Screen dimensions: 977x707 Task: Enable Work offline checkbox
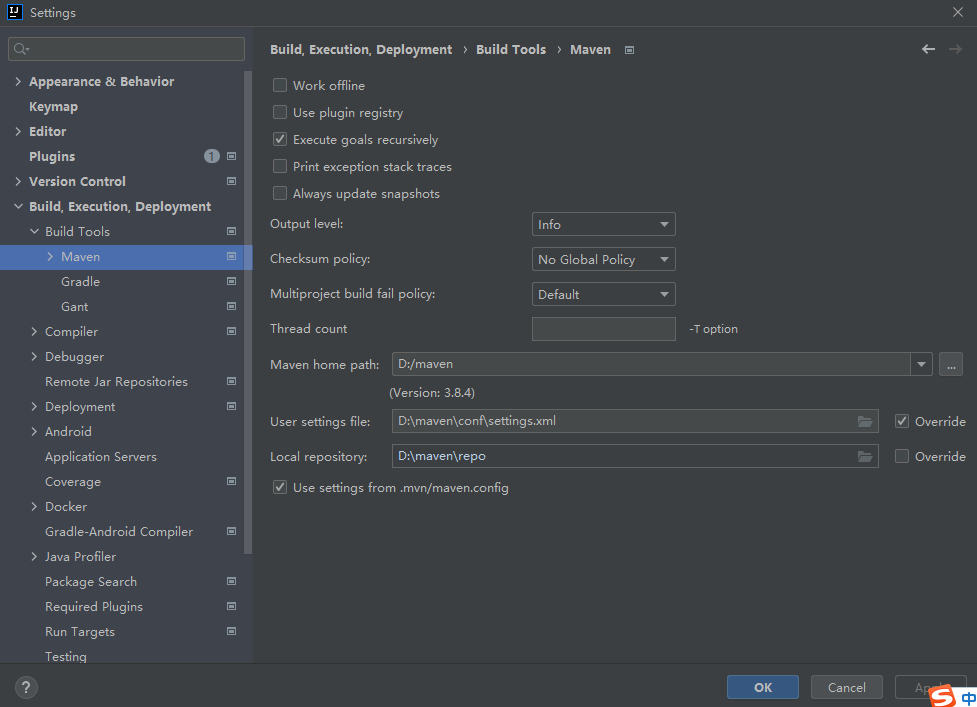(x=280, y=85)
